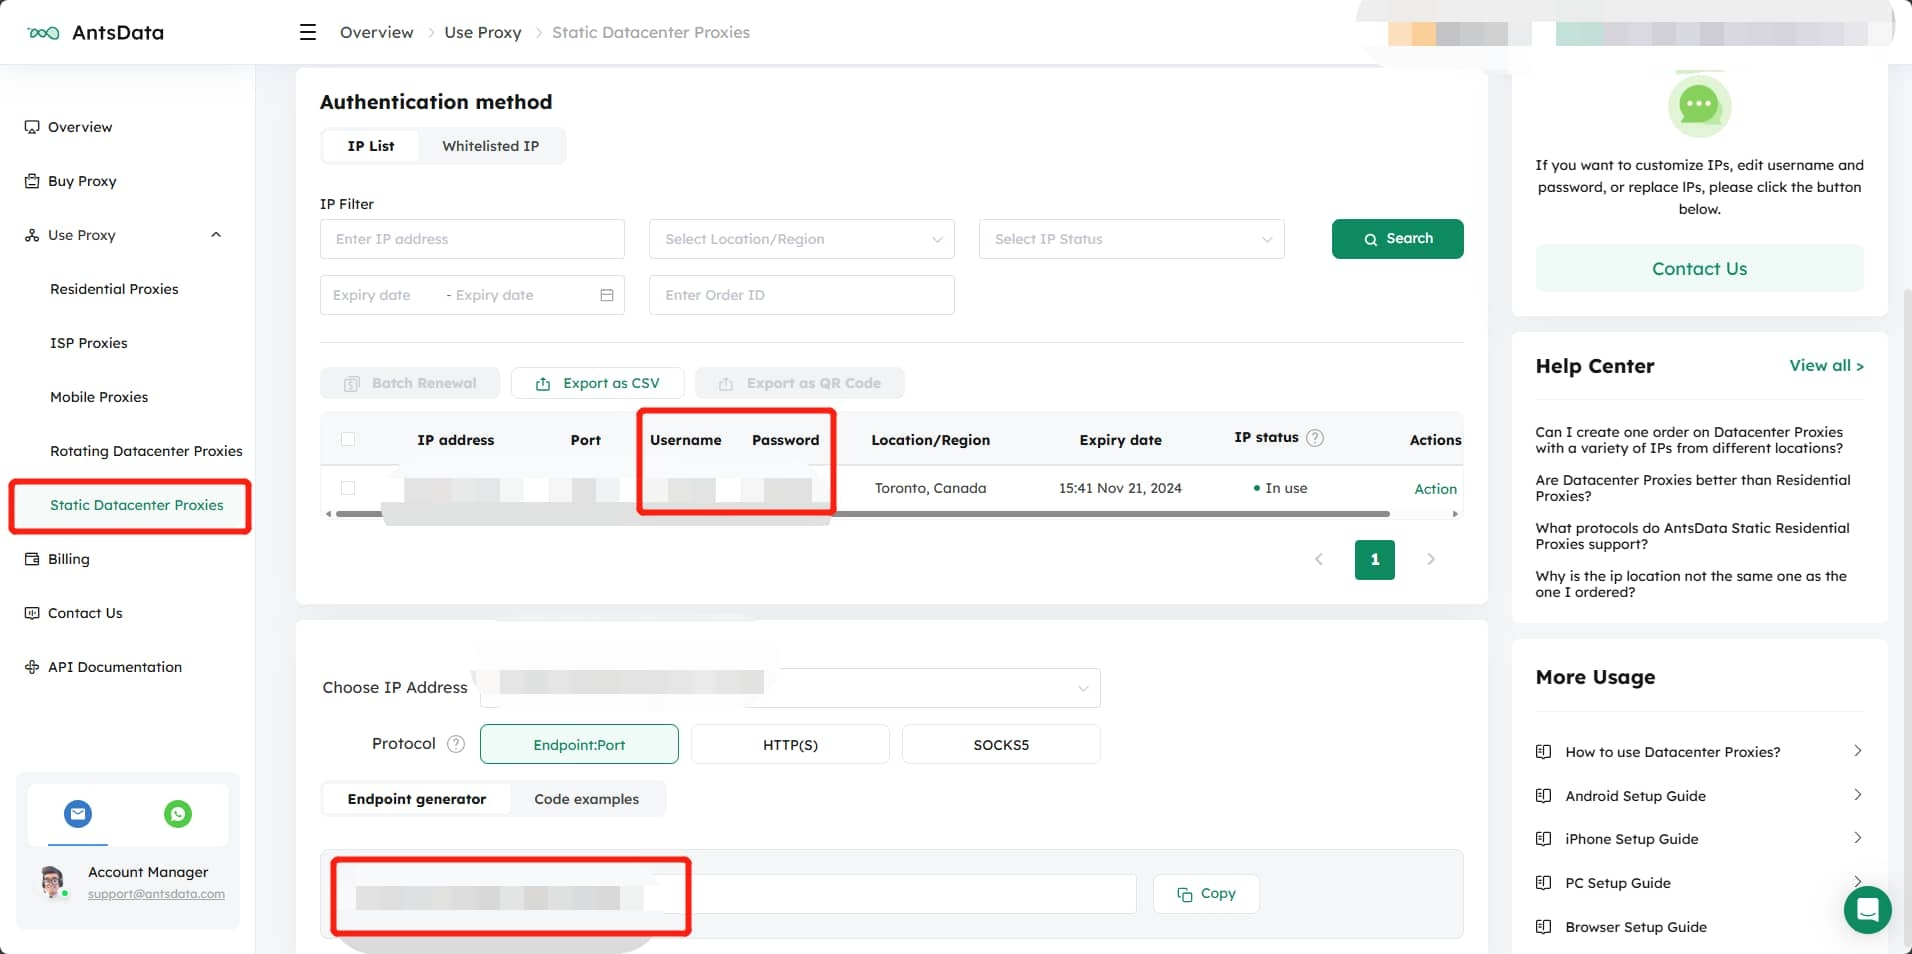Select Static Datacenter Proxies in sidebar

[137, 505]
